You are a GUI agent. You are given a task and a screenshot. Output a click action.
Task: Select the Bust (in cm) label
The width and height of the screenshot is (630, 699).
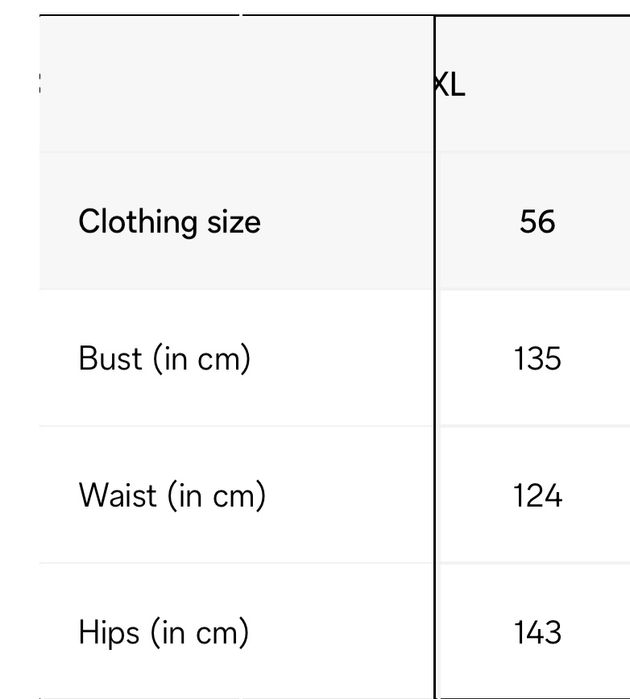pyautogui.click(x=164, y=358)
